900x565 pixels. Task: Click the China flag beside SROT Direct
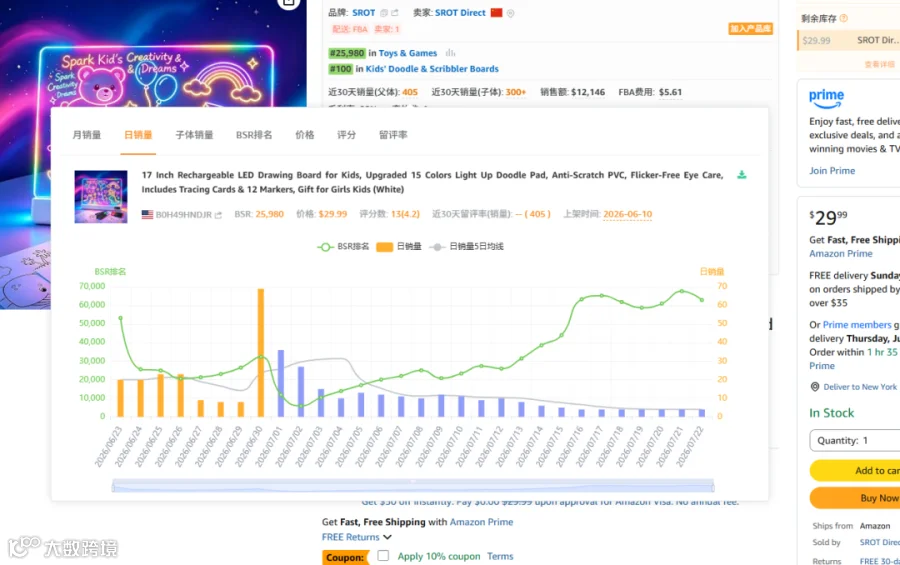[496, 13]
